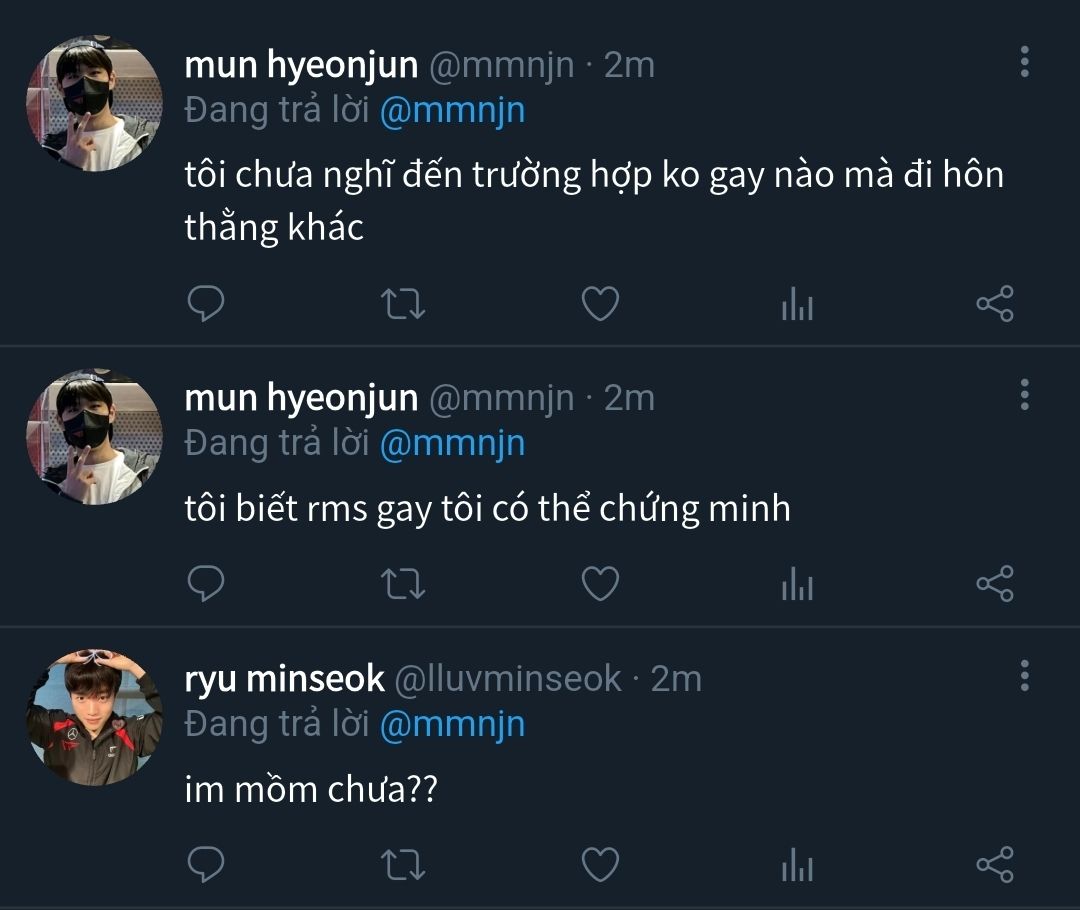Retweet the 'chứng minh' tweet
1080x910 pixels.
(404, 584)
